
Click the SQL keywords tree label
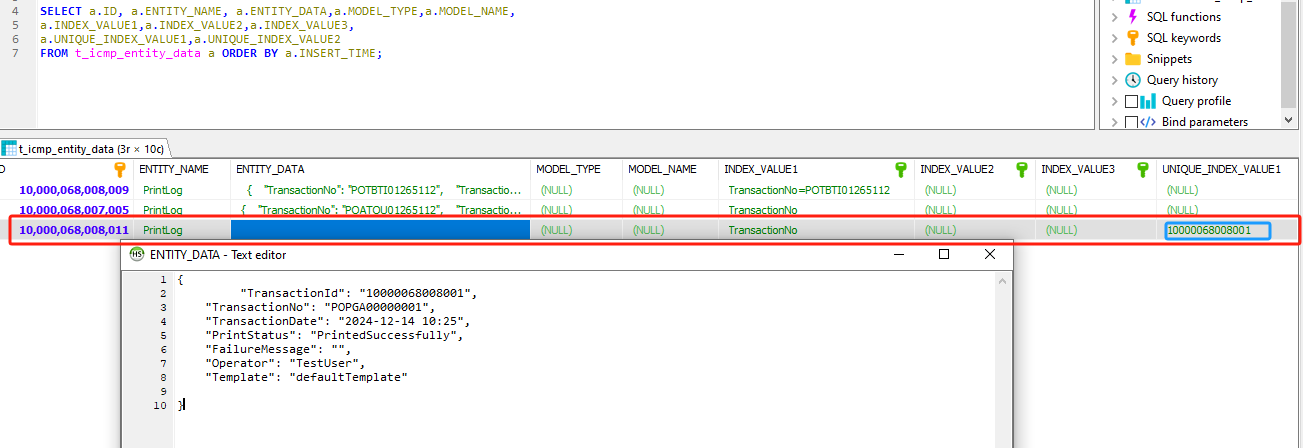click(x=1184, y=38)
